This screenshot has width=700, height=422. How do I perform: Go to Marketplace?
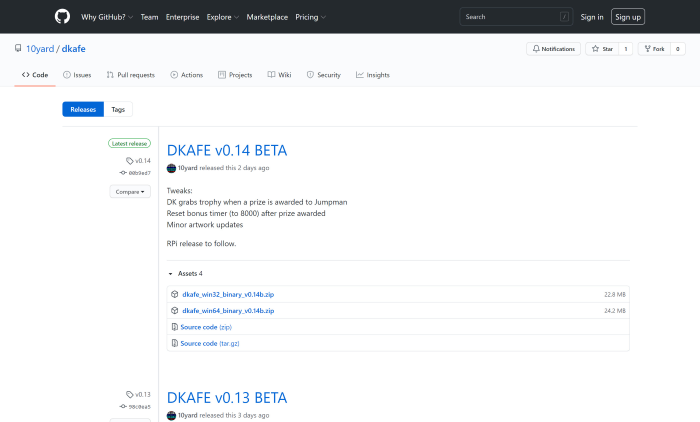[x=267, y=17]
